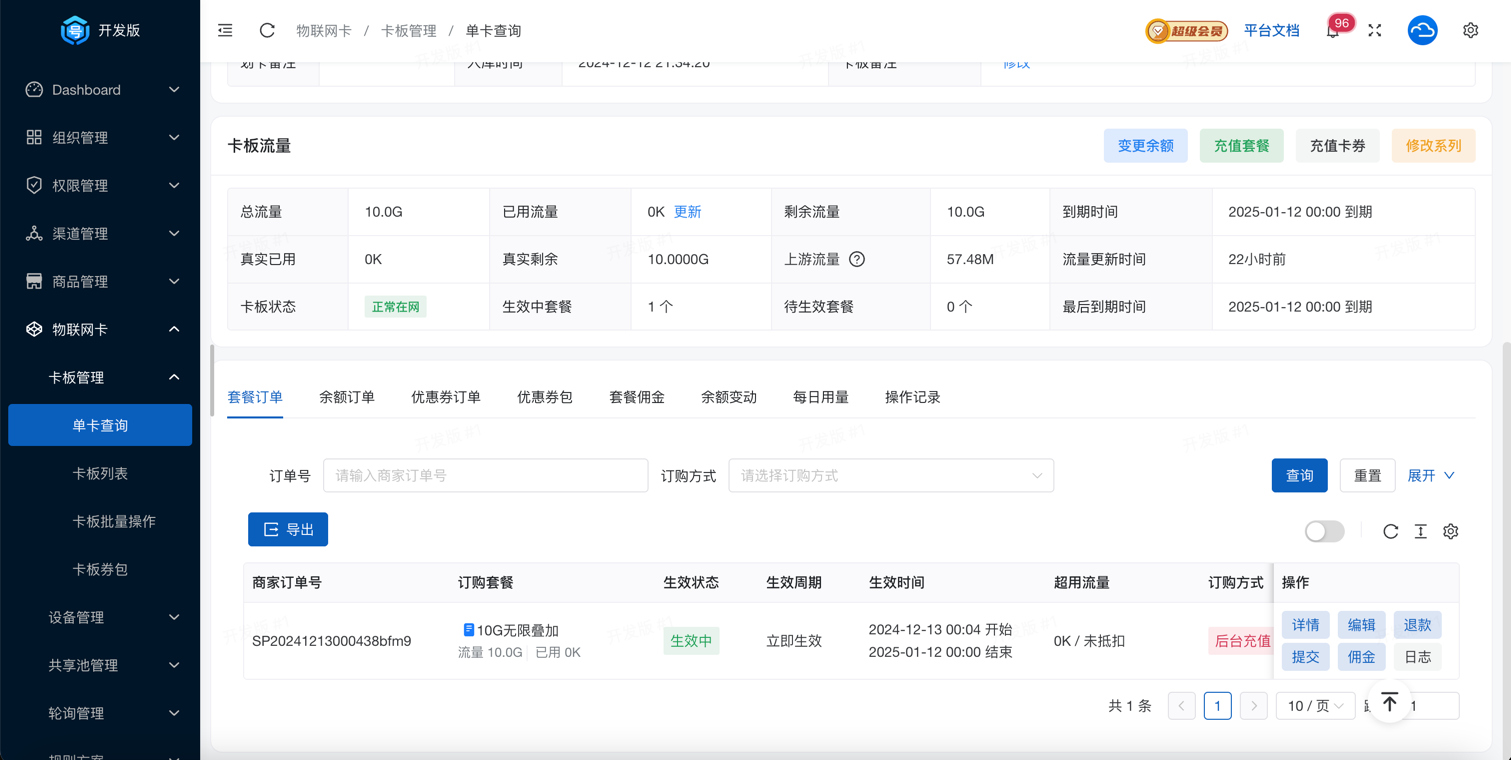Open the 10 / 页 page size selector

[x=1314, y=706]
